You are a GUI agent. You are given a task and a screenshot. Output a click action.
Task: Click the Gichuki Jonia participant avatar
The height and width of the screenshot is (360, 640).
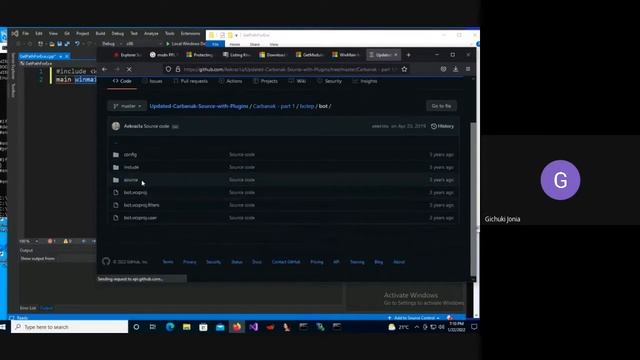pos(560,180)
